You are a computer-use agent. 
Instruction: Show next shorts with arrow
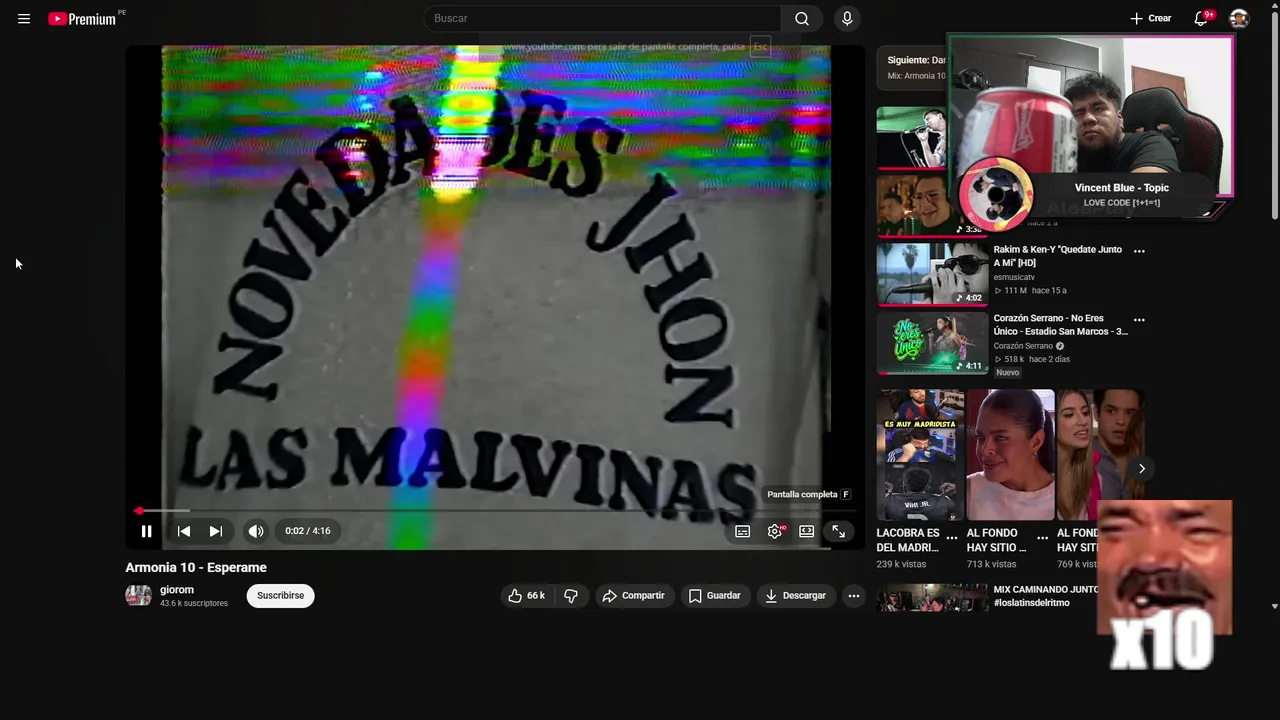click(x=1141, y=468)
